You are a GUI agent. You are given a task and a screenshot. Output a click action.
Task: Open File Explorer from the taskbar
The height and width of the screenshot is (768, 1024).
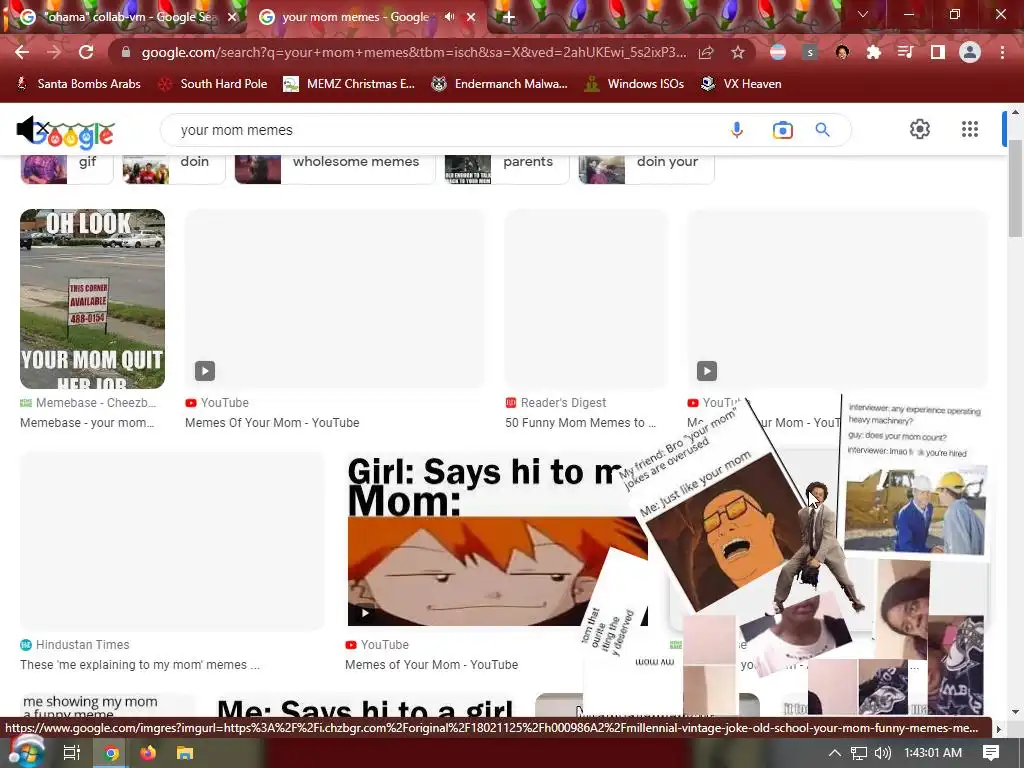(185, 753)
